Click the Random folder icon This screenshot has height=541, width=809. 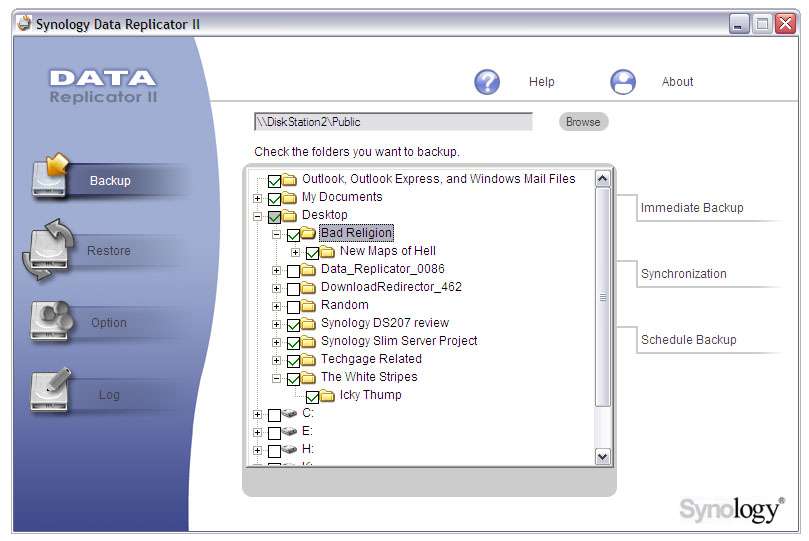(308, 305)
